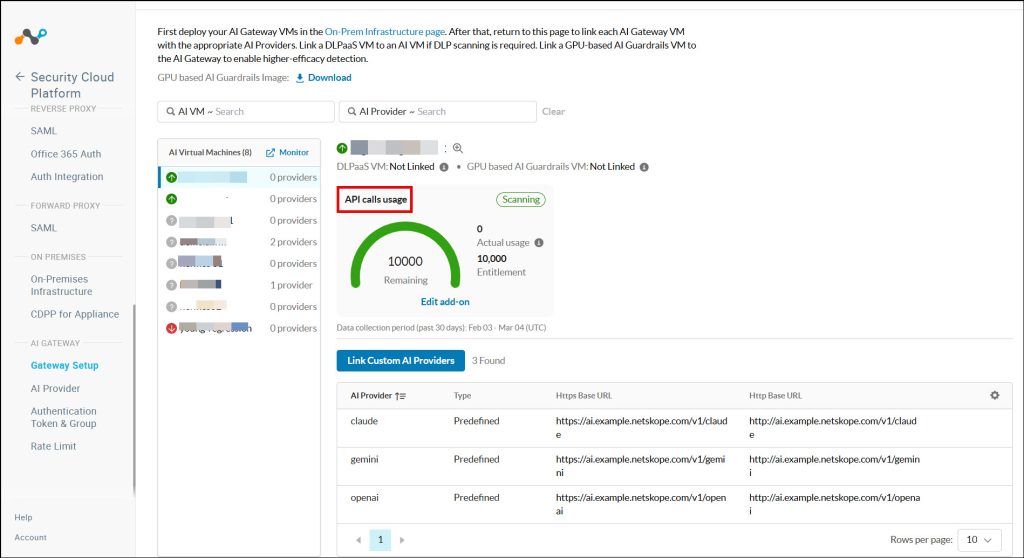Open Authentication Token & Group item
The image size is (1024, 558).
(x=63, y=417)
